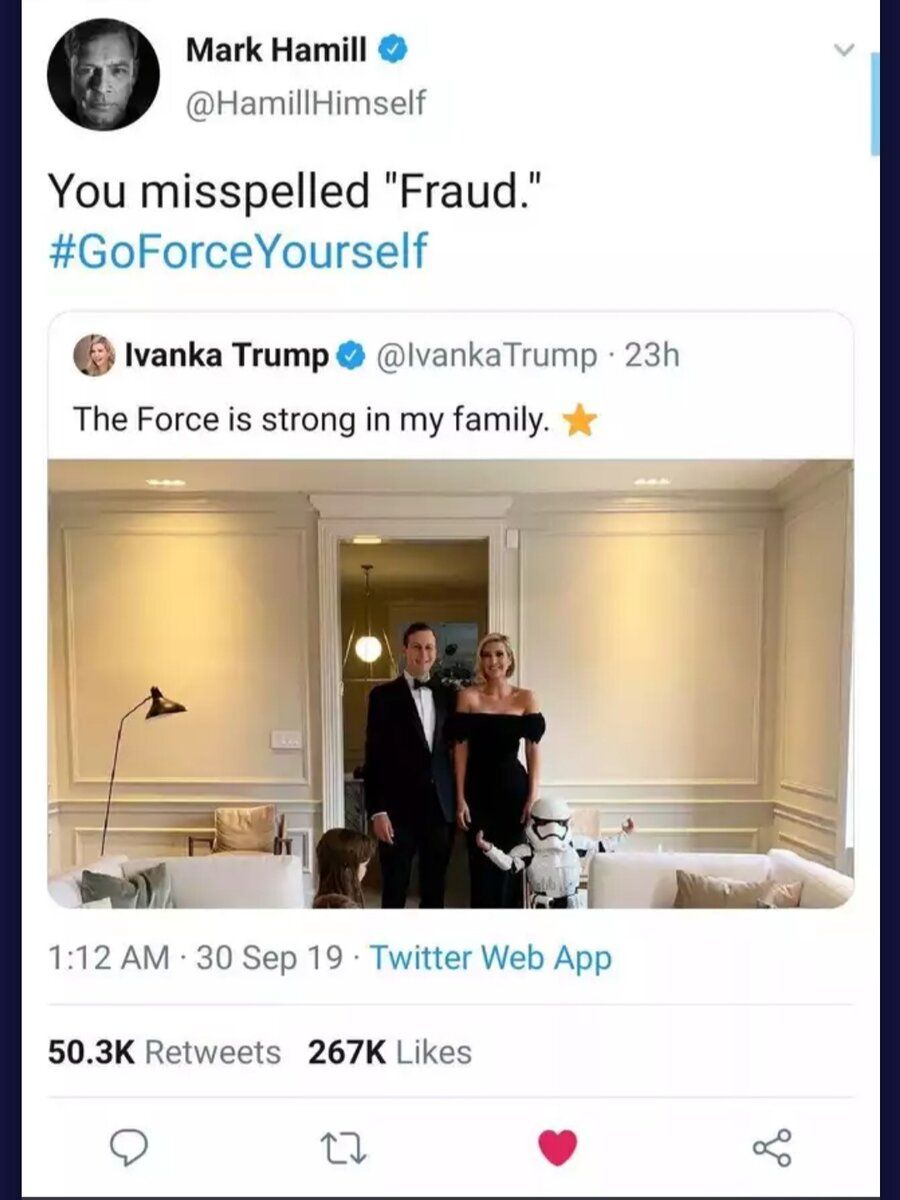Screen dimensions: 900x1200
Task: Open the share icon menu
Action: (x=772, y=1147)
